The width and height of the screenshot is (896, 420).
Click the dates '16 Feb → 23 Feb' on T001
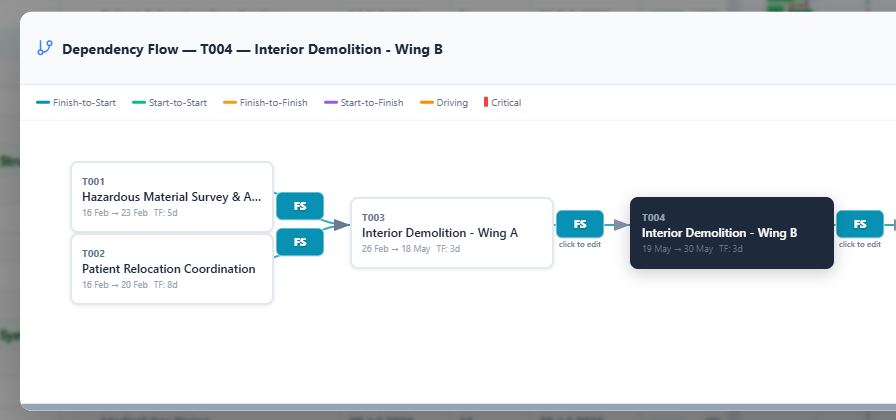tap(115, 213)
